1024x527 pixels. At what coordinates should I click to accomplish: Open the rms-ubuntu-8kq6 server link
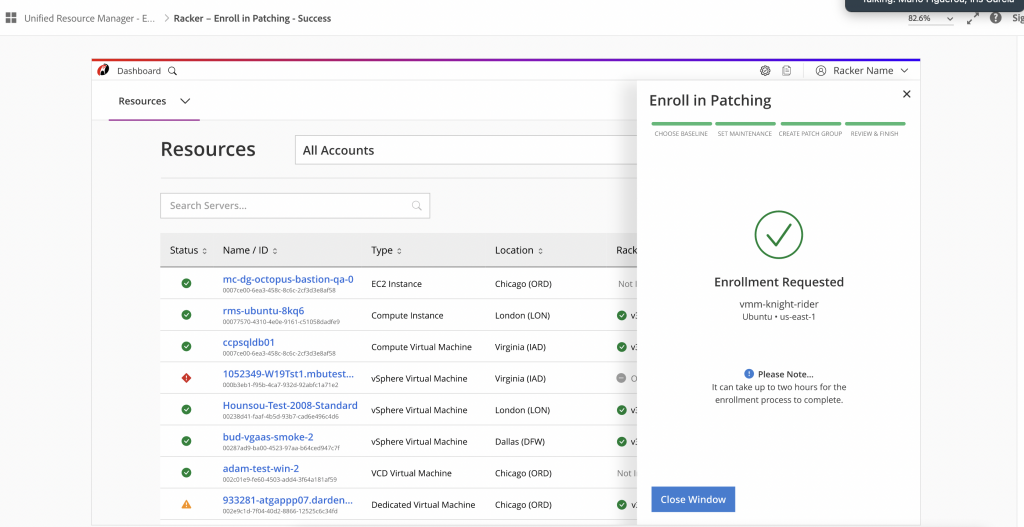click(263, 311)
